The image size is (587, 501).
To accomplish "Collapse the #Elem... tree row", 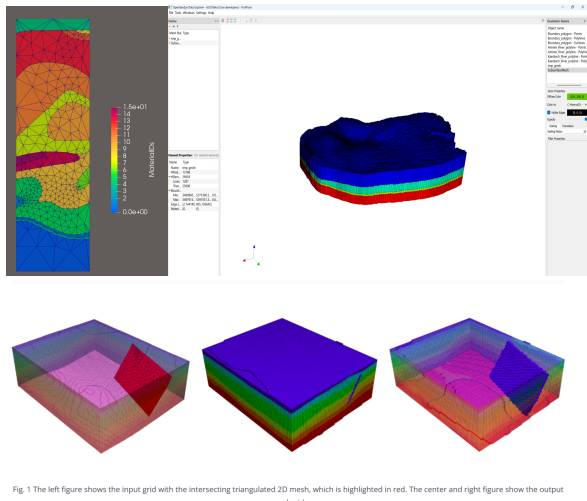I will [x=170, y=177].
